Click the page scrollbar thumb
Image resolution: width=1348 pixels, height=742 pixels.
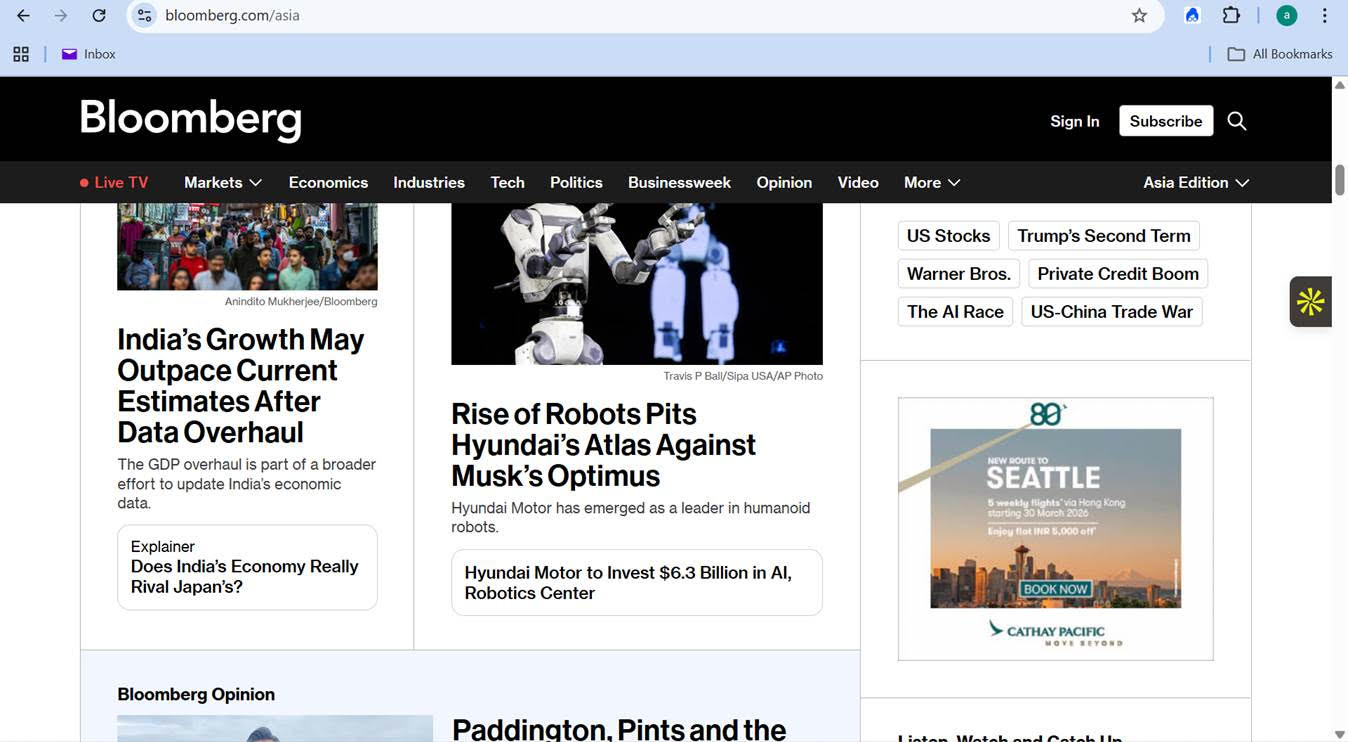1340,180
